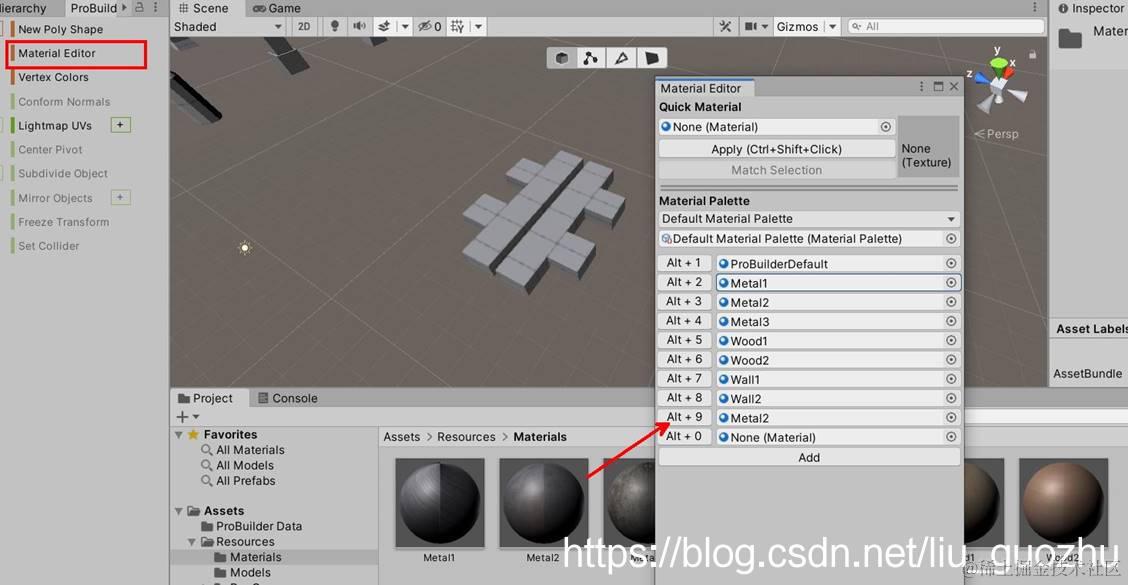Open picker circle for Wall2 slot

[x=951, y=398]
